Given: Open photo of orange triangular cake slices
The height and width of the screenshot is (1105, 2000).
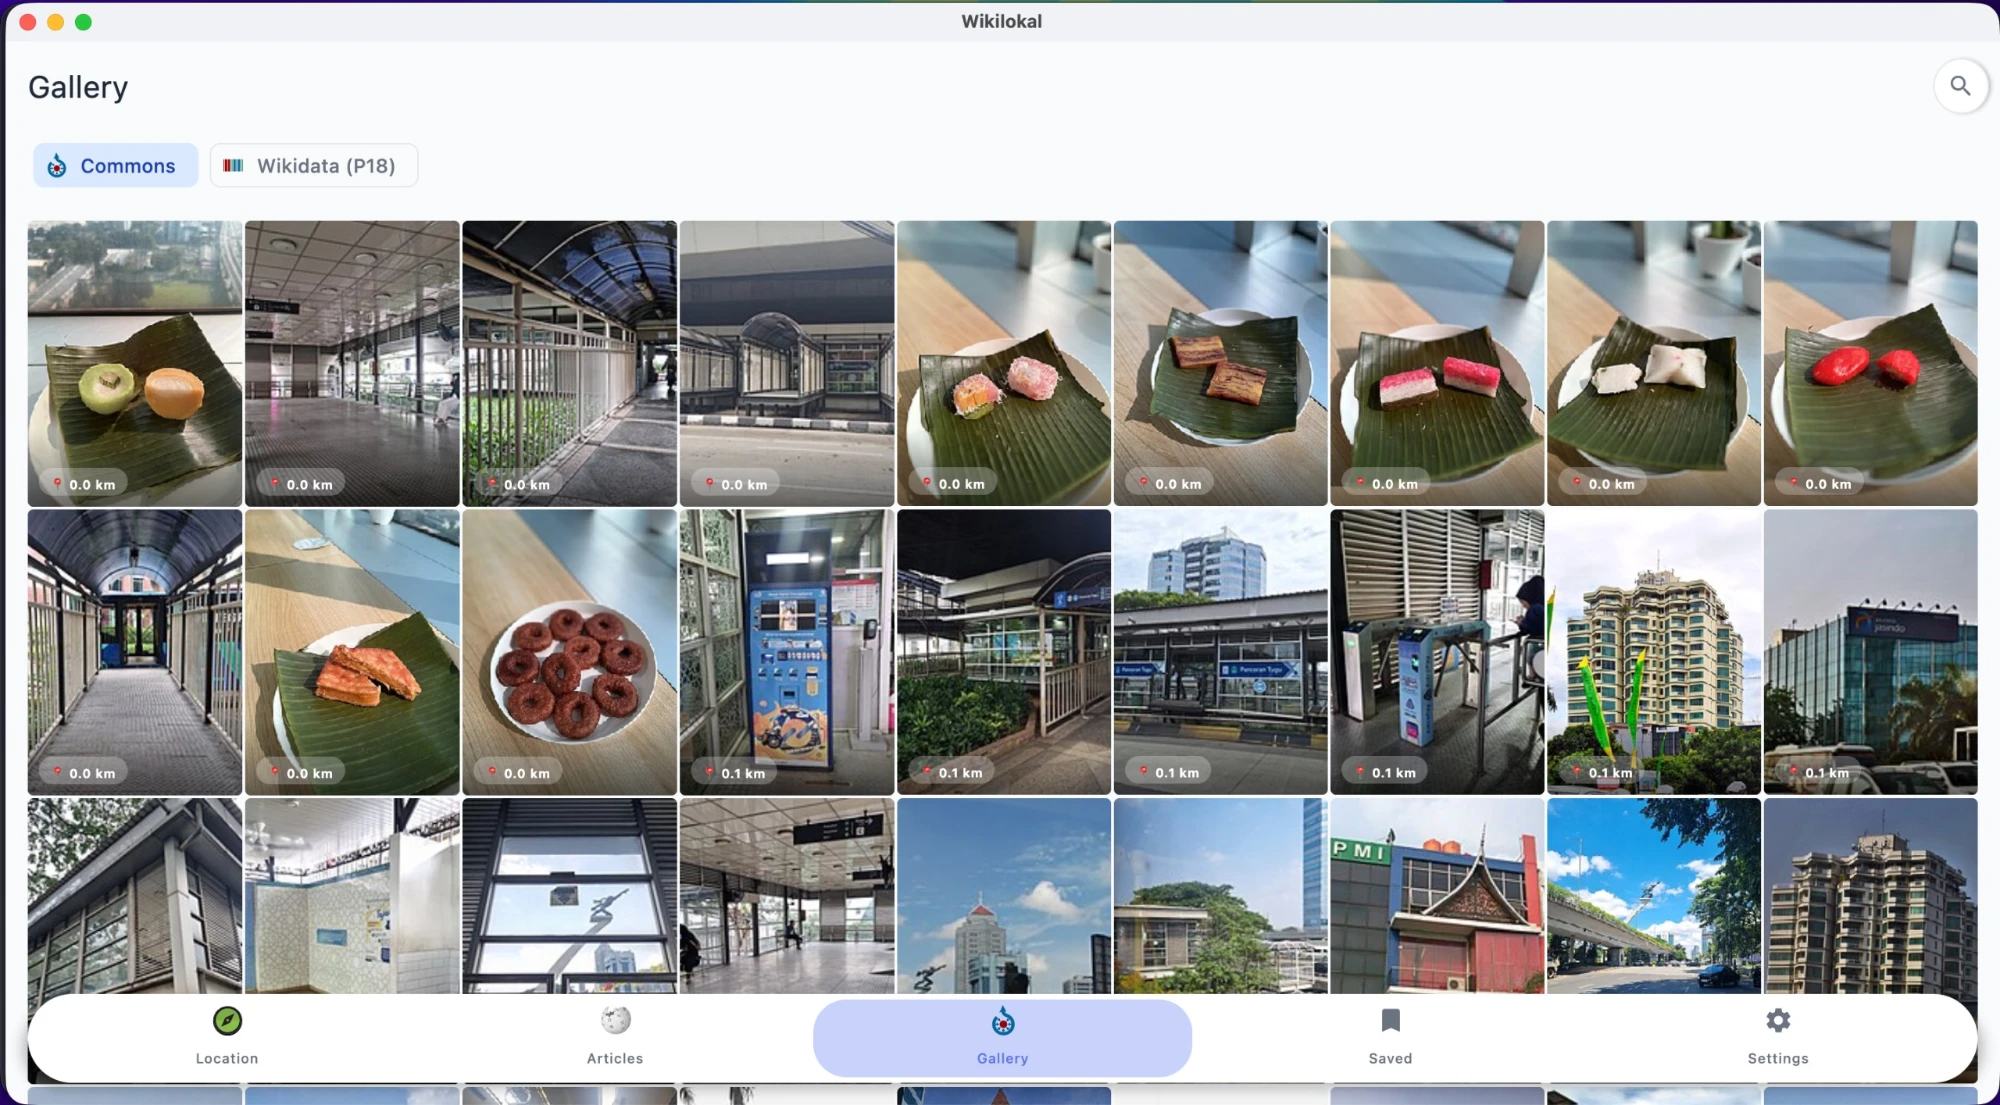Looking at the screenshot, I should [x=352, y=652].
